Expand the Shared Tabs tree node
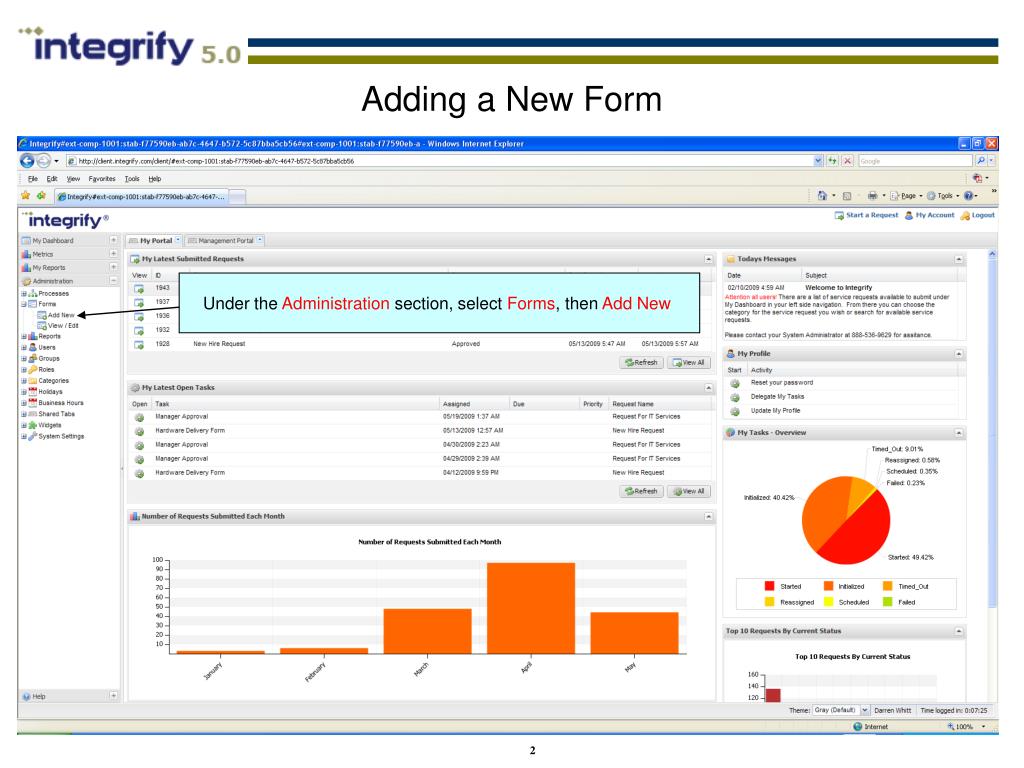The width and height of the screenshot is (1024, 768). [x=24, y=414]
